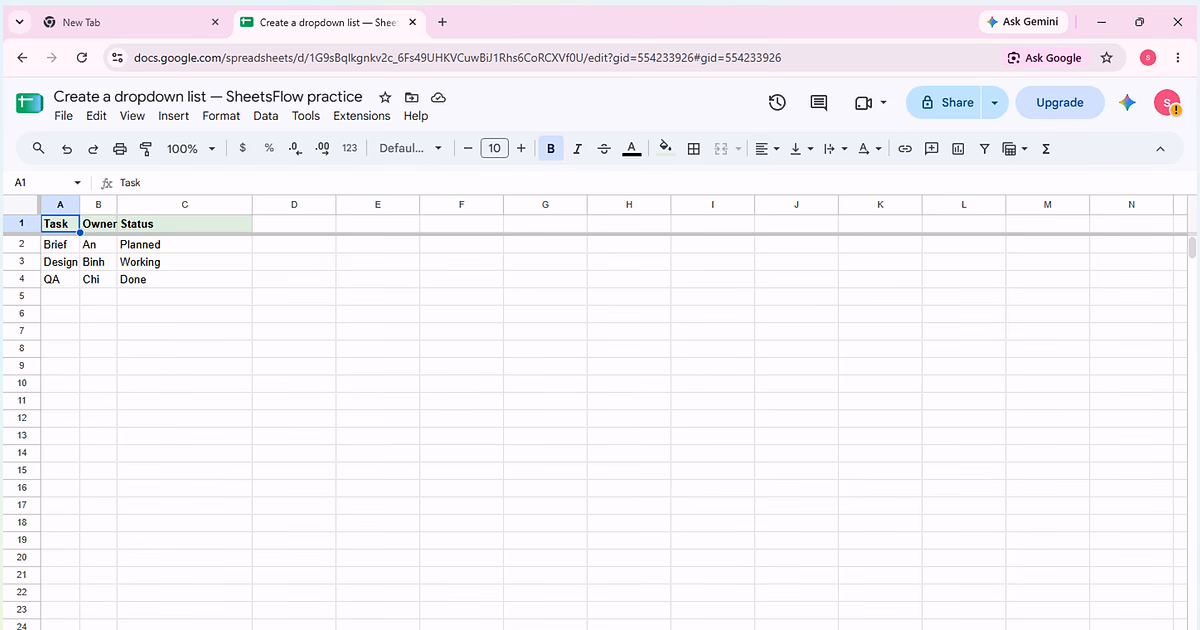Open vertical align dropdown
Image resolution: width=1200 pixels, height=630 pixels.
click(x=801, y=148)
